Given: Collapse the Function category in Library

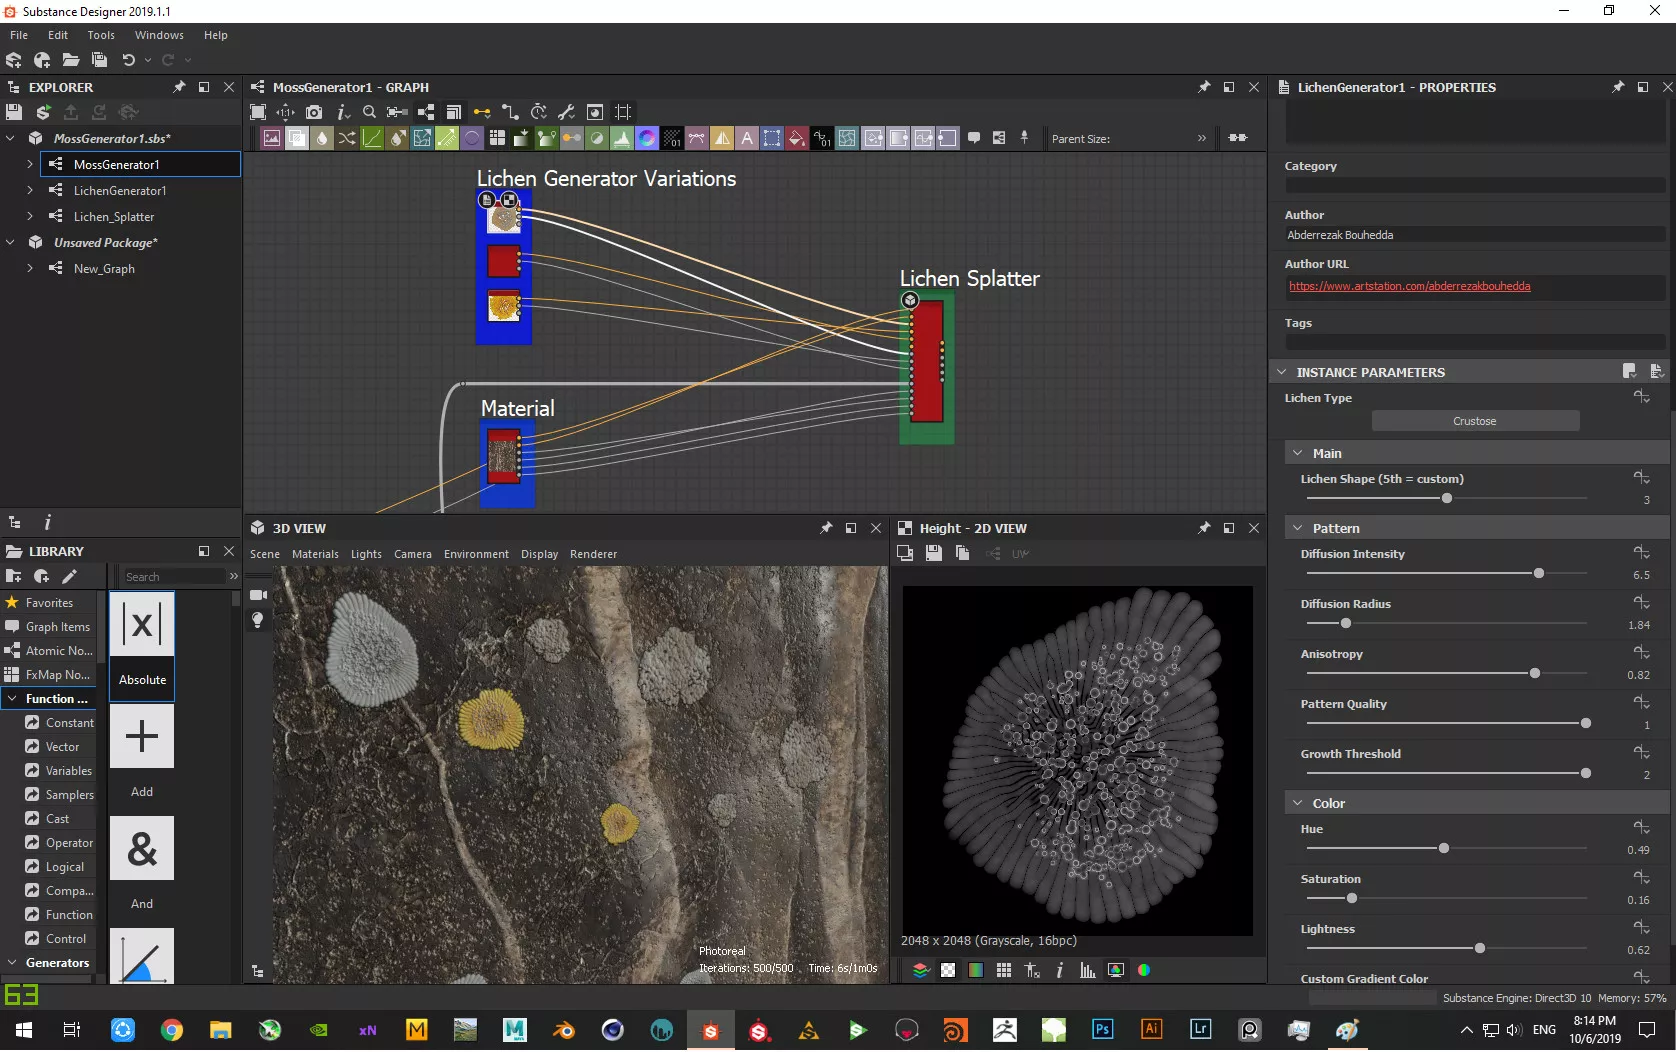Looking at the screenshot, I should click(x=11, y=699).
